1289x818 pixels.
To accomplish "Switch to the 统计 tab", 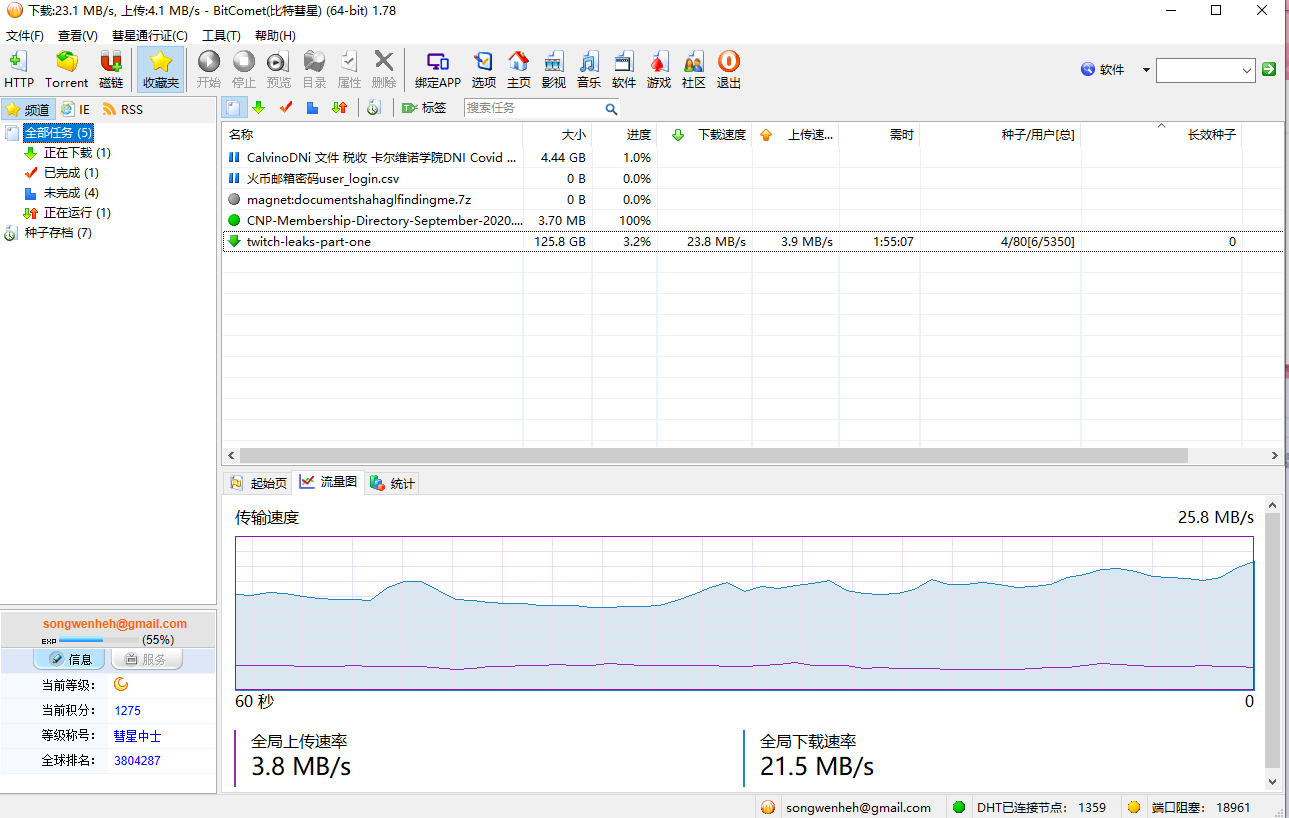I will coord(392,483).
